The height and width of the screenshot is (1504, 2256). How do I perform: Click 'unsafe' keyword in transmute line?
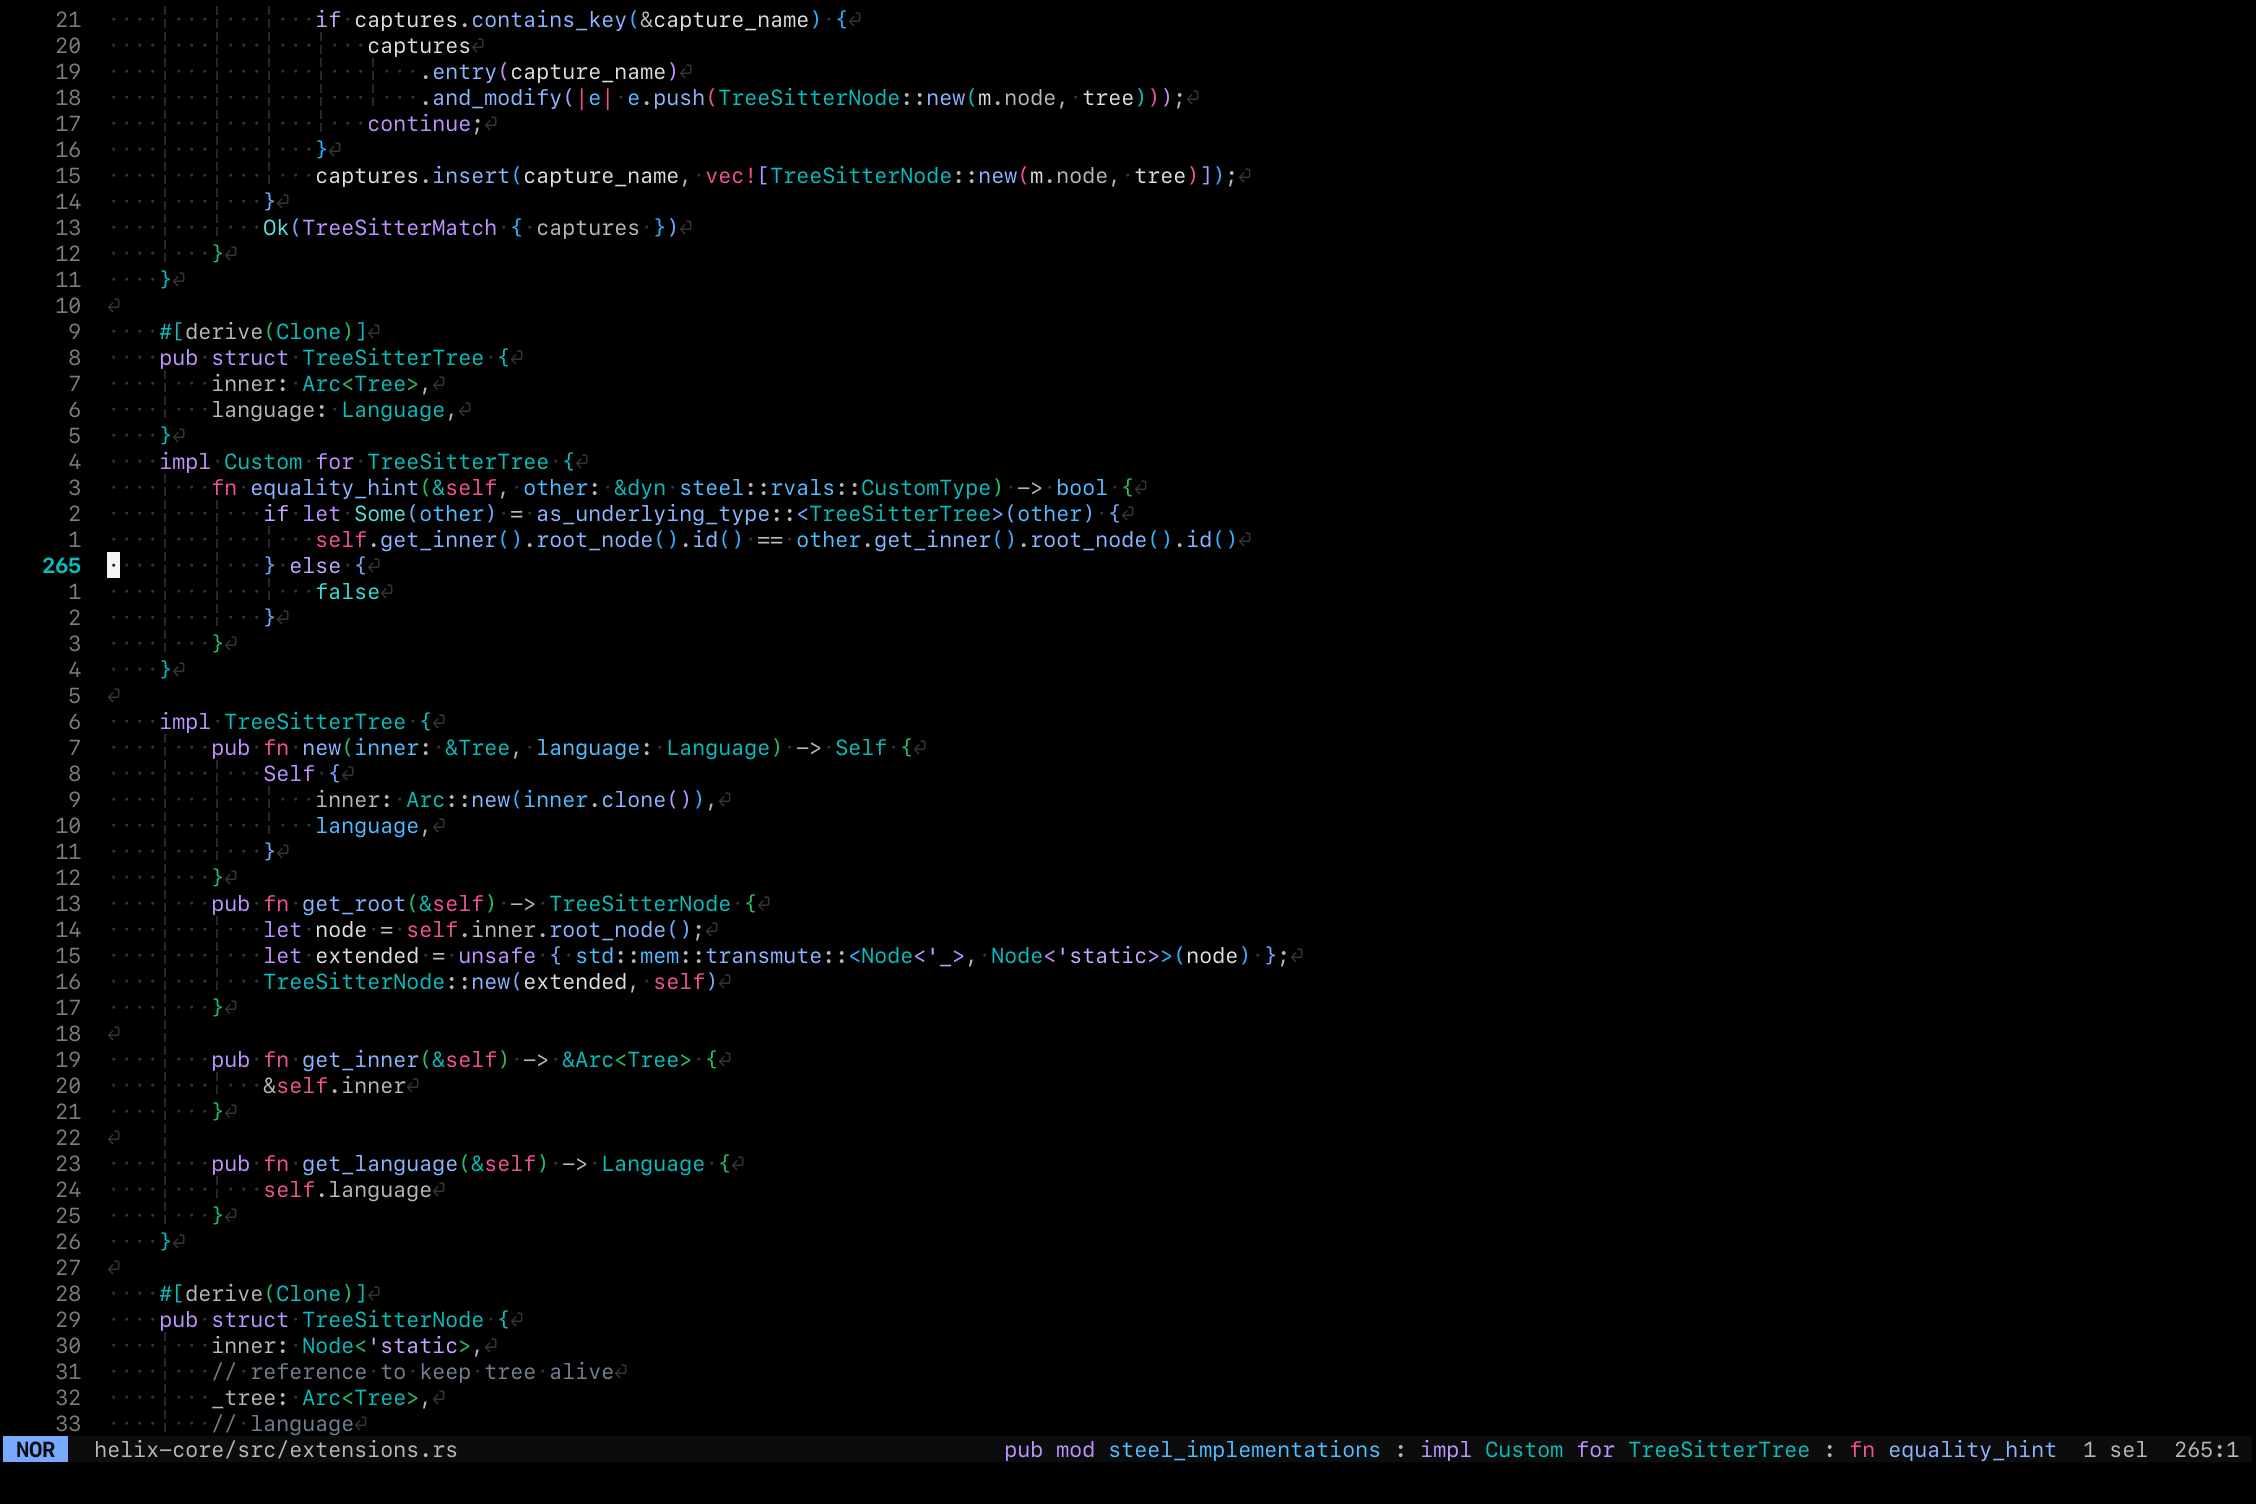497,956
